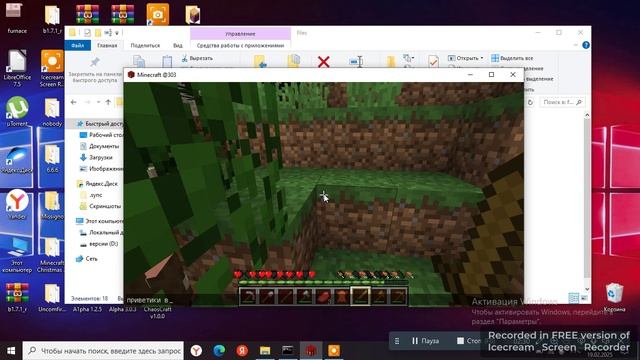Click the File Explorer taskbar icon
640x360 pixels.
coord(265,351)
